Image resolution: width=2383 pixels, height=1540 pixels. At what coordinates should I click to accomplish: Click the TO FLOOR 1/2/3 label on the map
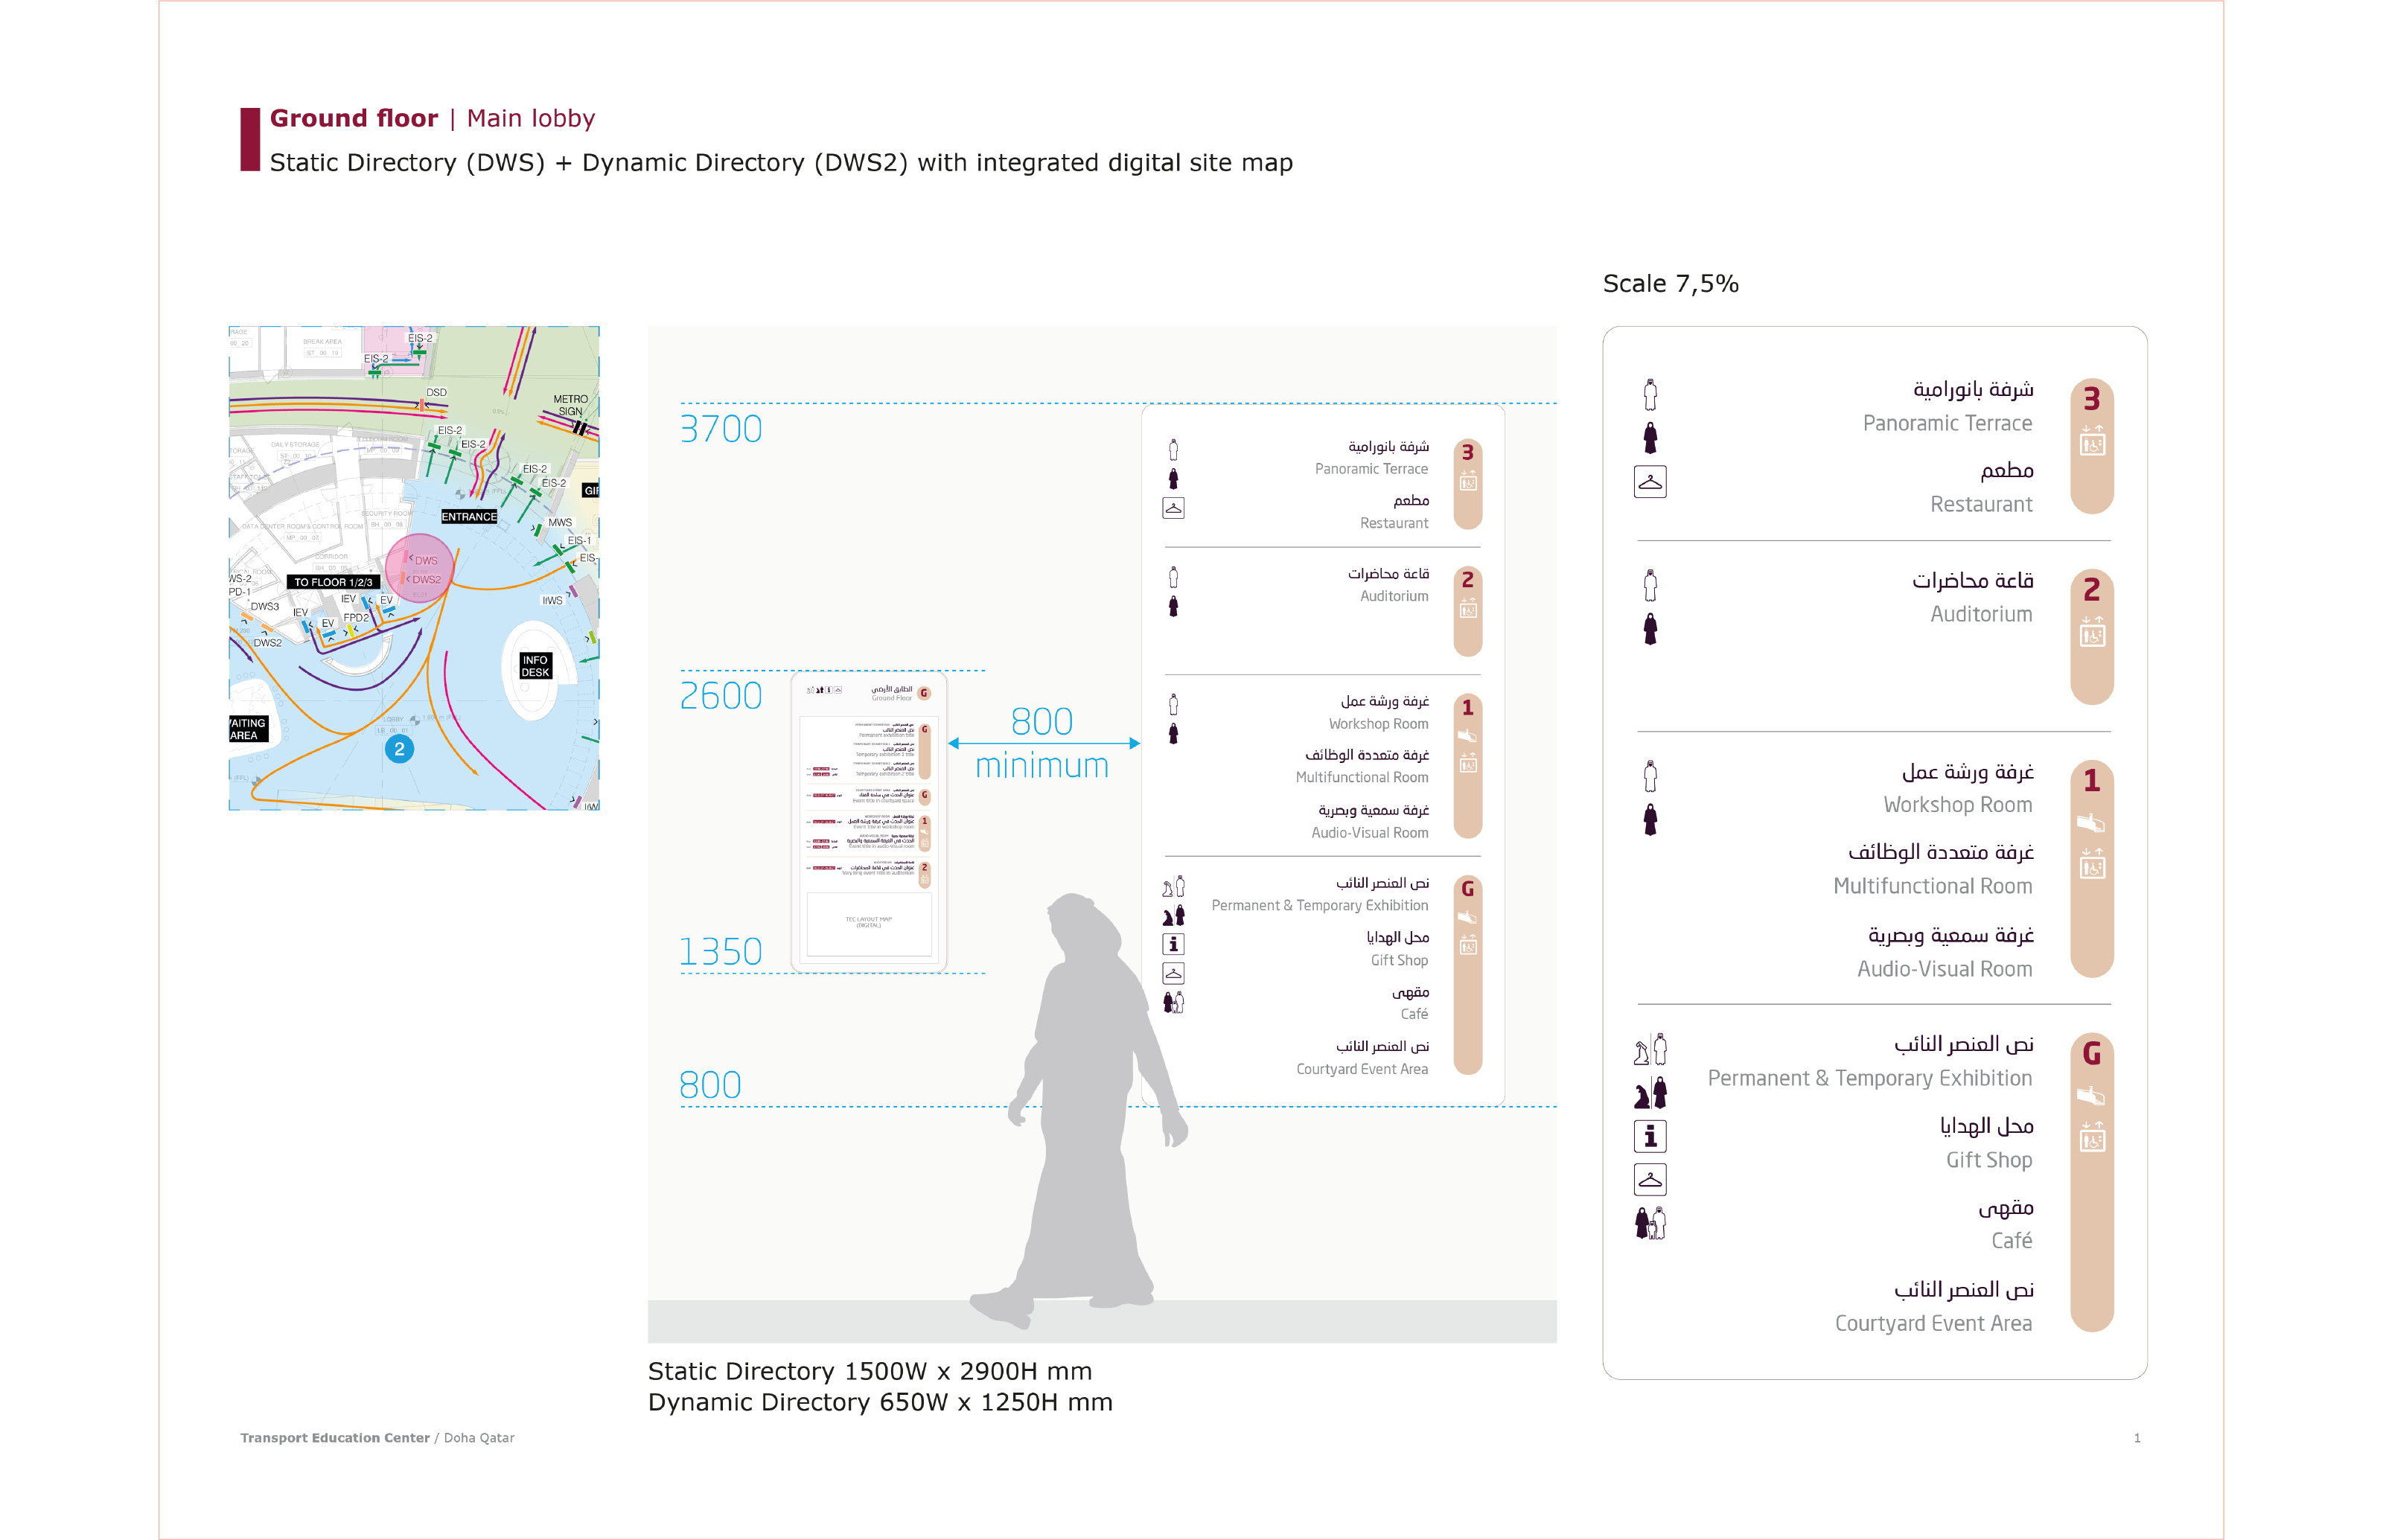tap(333, 582)
